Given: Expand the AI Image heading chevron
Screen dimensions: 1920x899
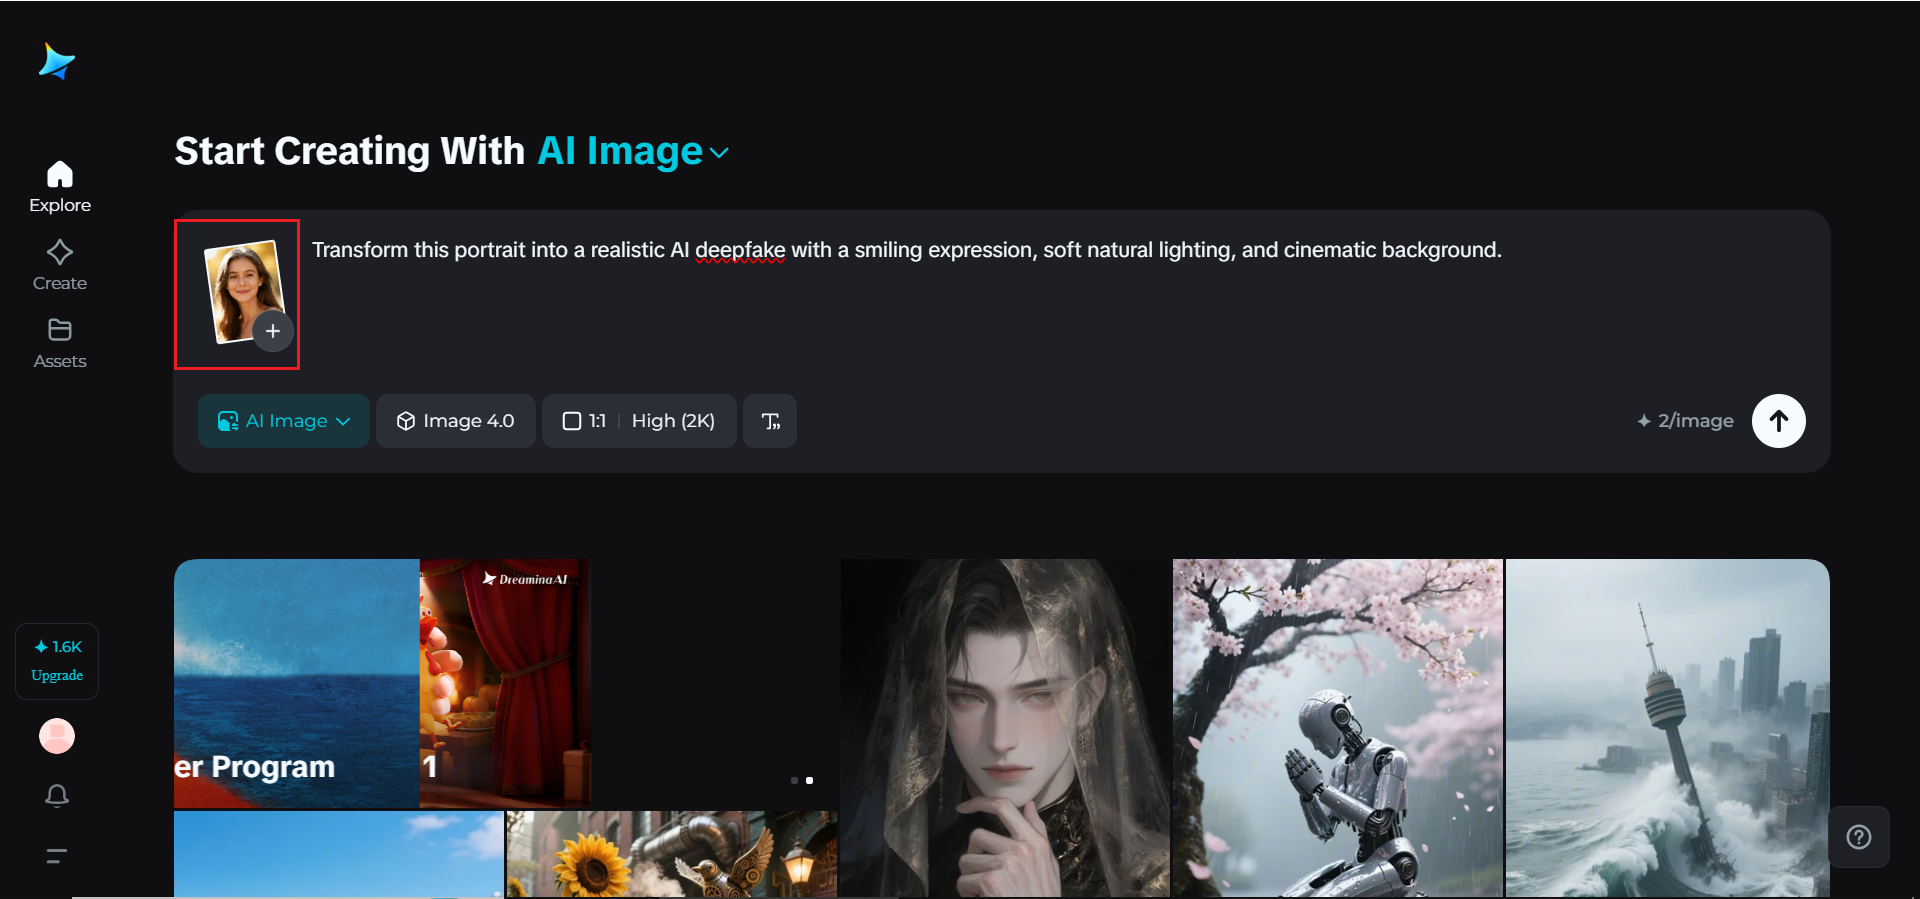Looking at the screenshot, I should (719, 153).
